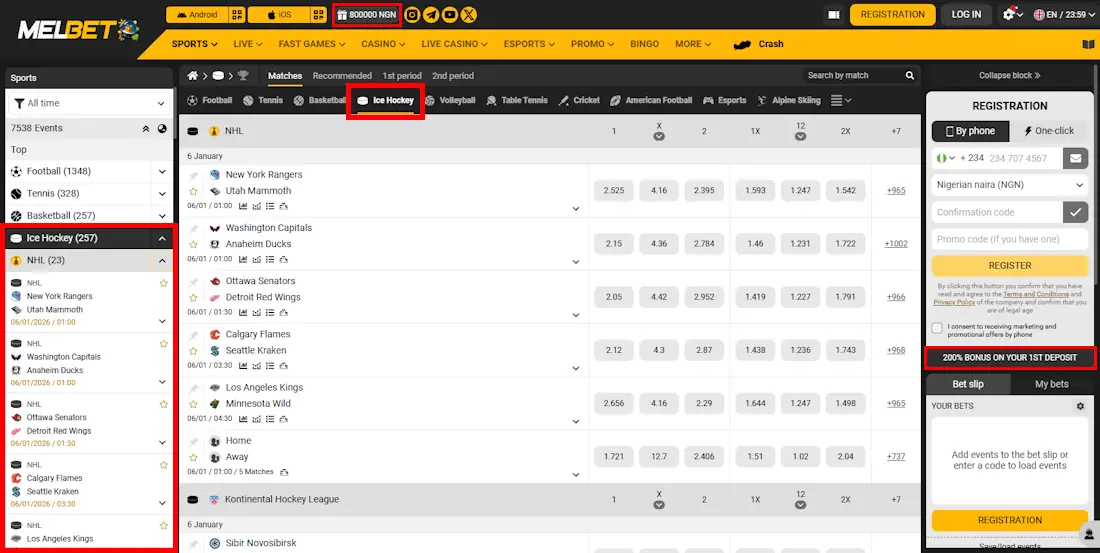Open the bet coupon ticket icon in header

[833, 14]
